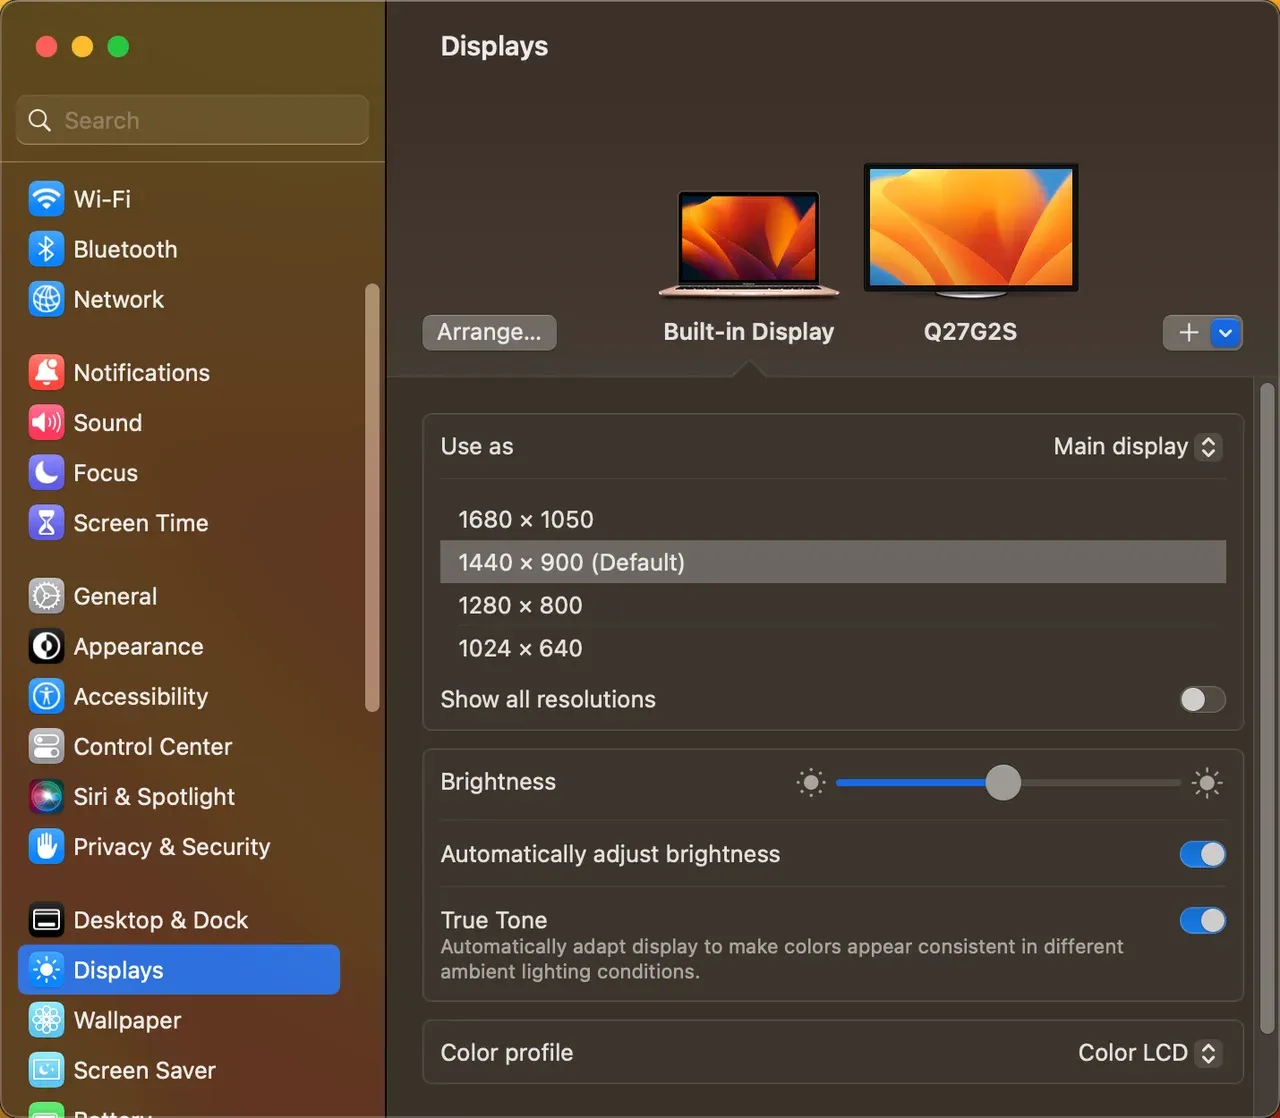Select the 1440 × 900 (Default) resolution
The height and width of the screenshot is (1118, 1280).
[x=833, y=562]
